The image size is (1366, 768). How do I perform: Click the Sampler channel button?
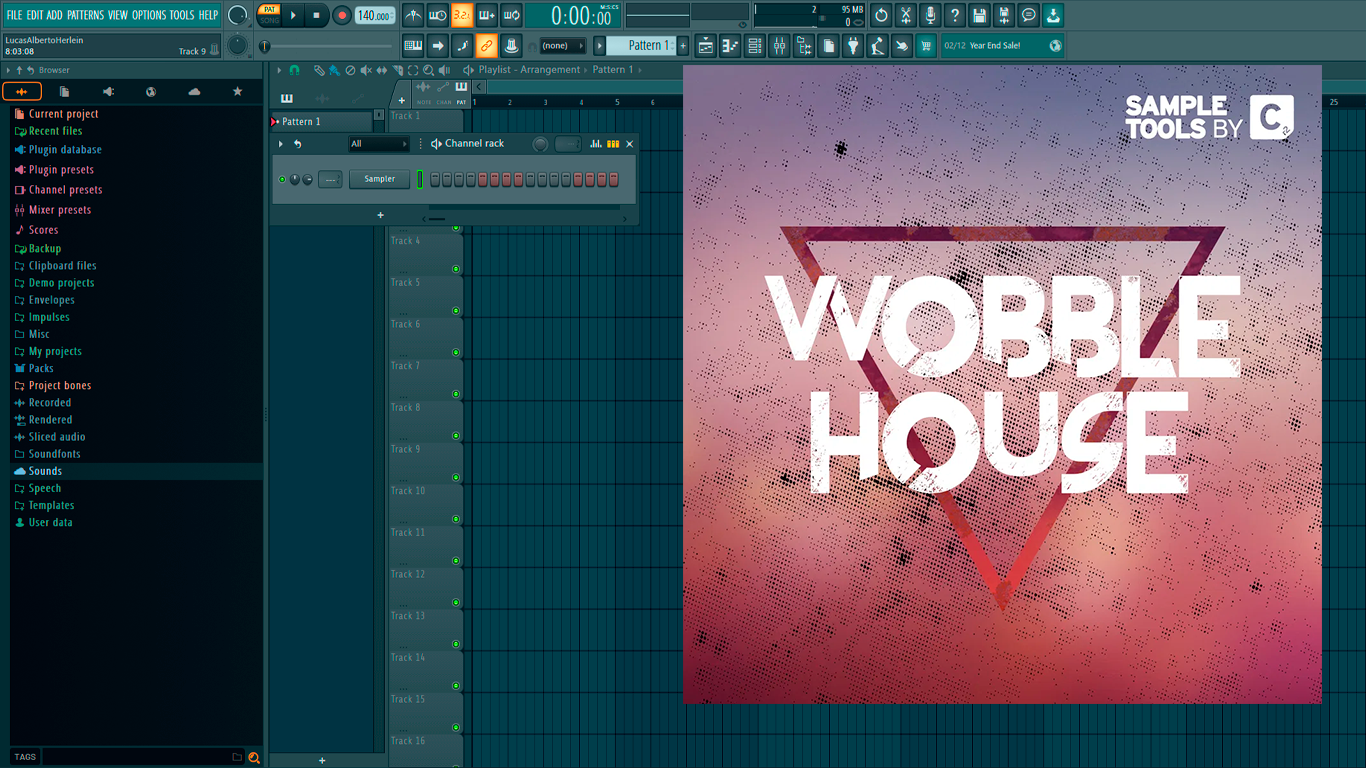(379, 179)
